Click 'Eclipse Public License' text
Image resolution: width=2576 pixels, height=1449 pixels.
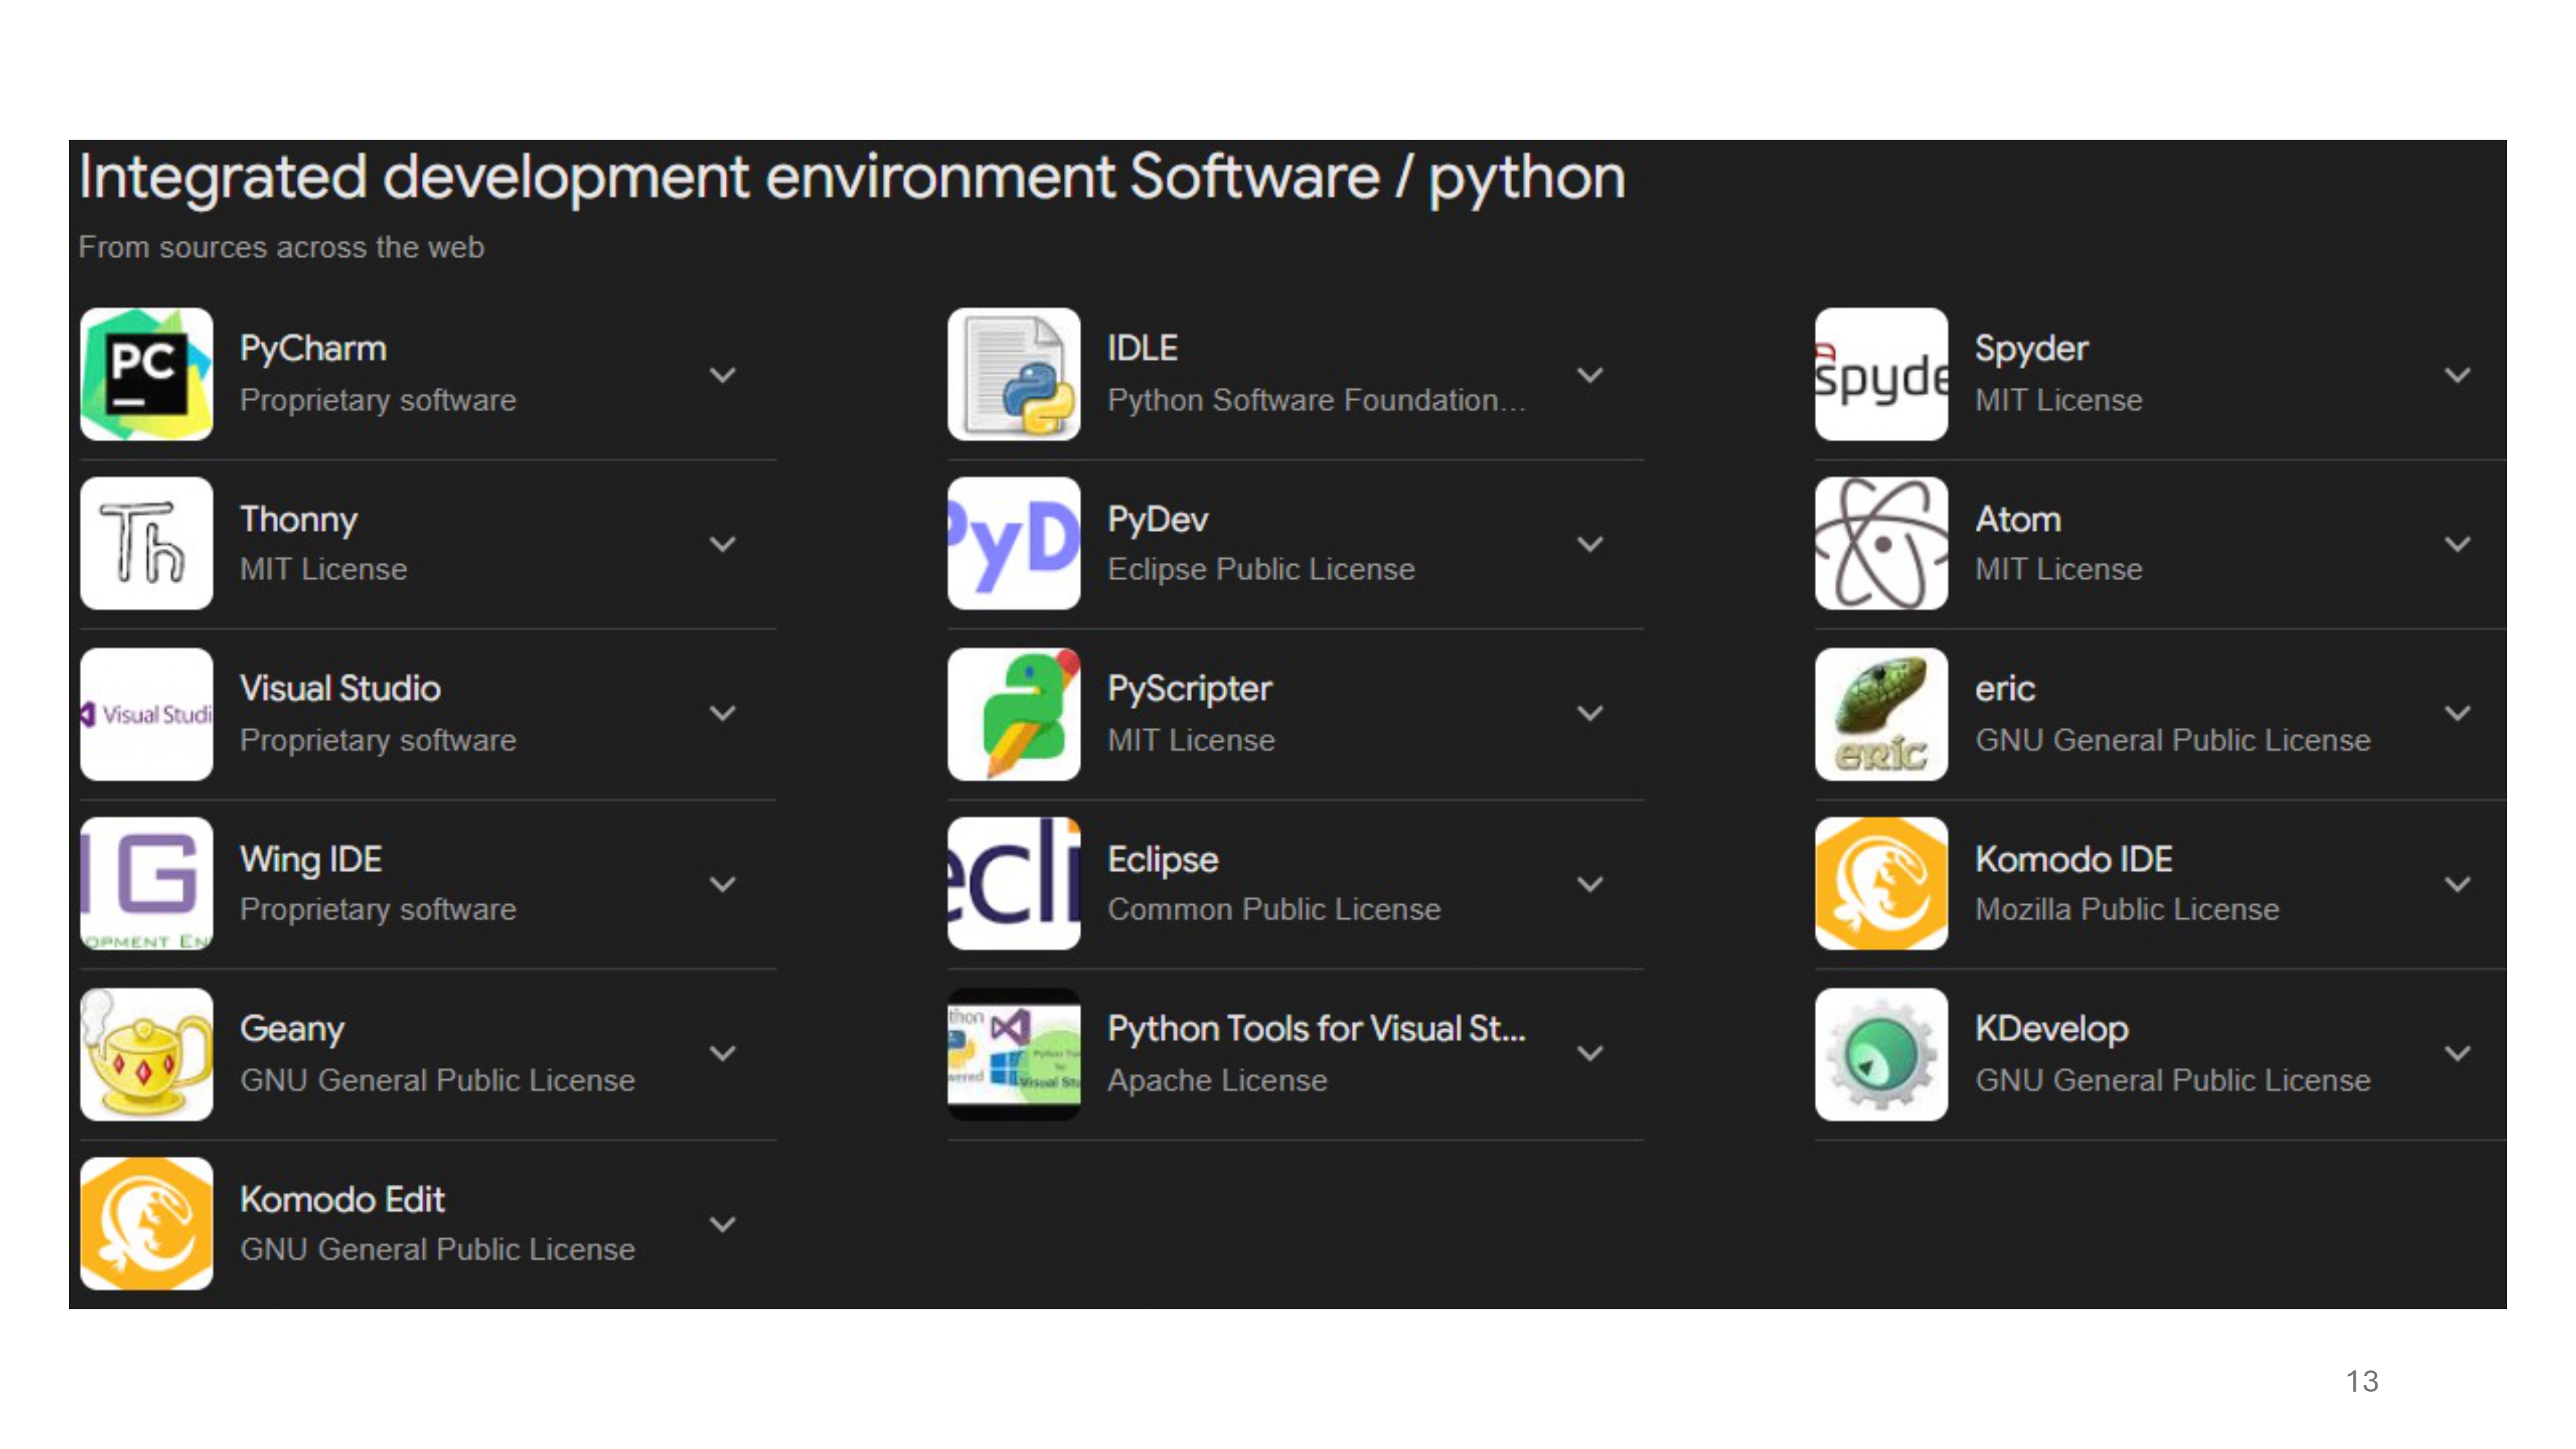tap(1261, 569)
